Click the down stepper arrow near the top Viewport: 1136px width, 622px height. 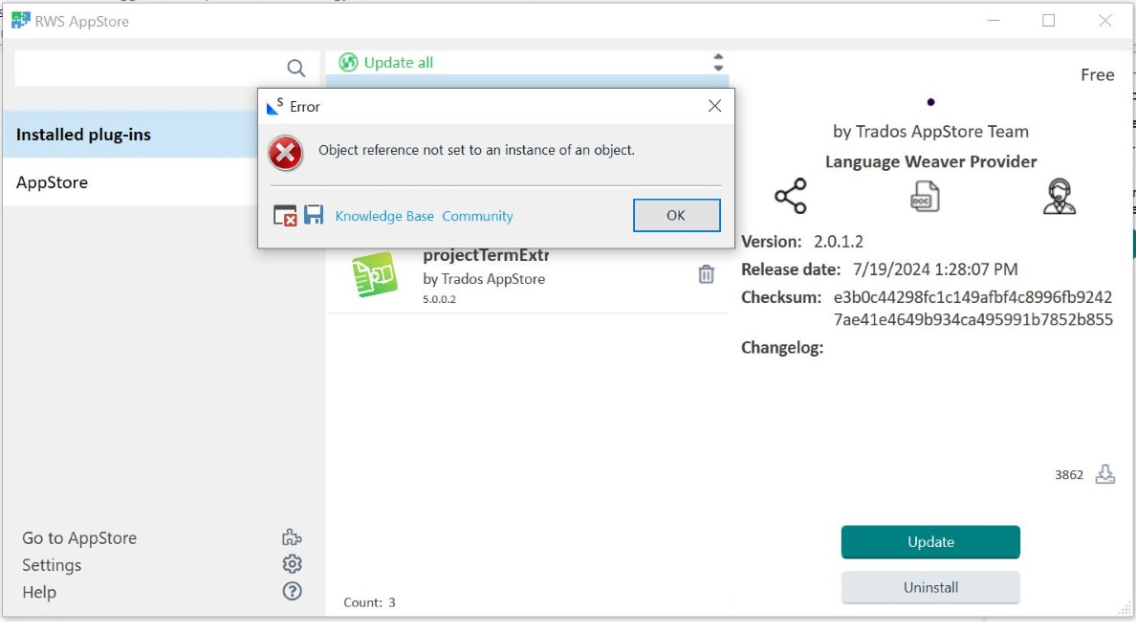(x=717, y=66)
